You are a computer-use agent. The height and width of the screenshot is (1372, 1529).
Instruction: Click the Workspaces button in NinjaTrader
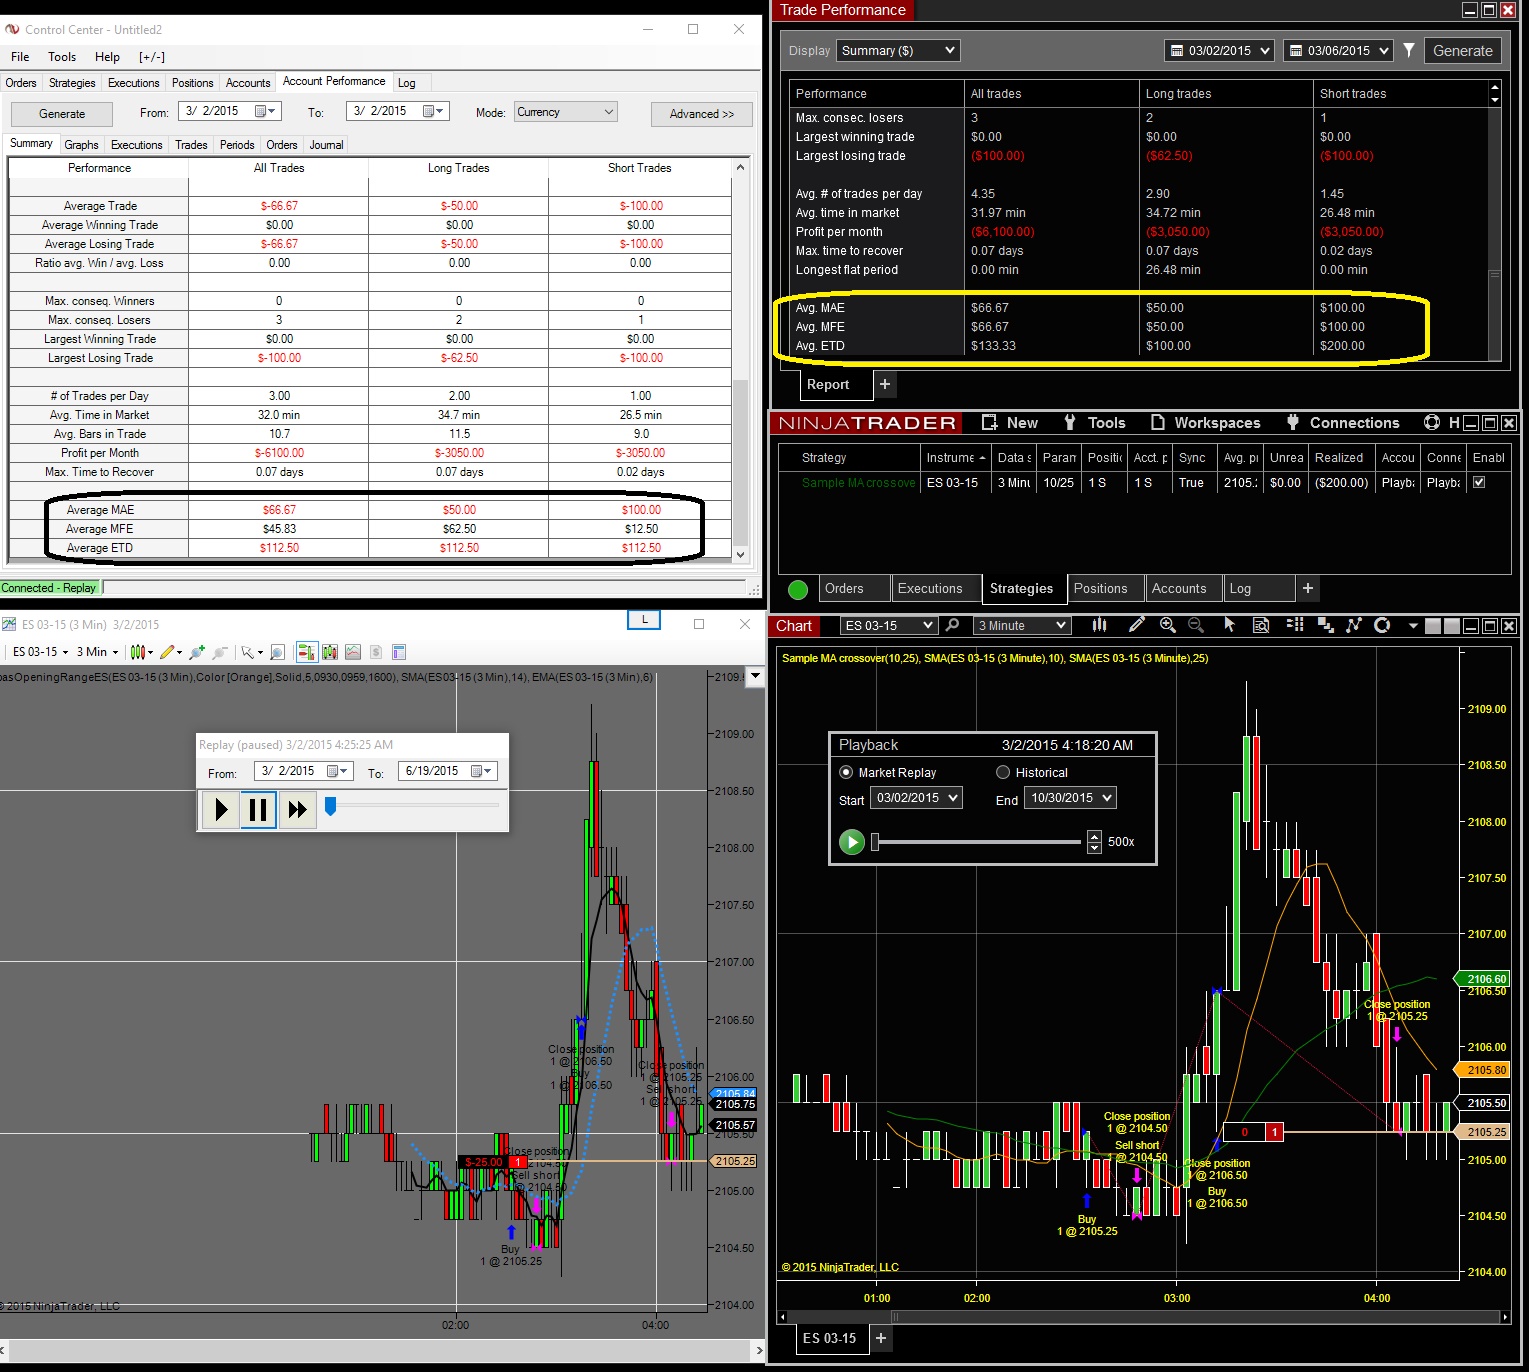coord(1205,423)
